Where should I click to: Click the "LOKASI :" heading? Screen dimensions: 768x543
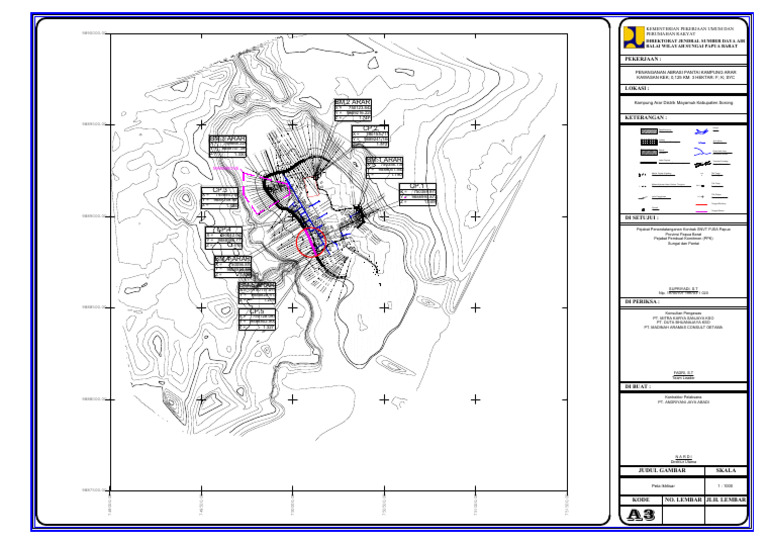point(637,89)
